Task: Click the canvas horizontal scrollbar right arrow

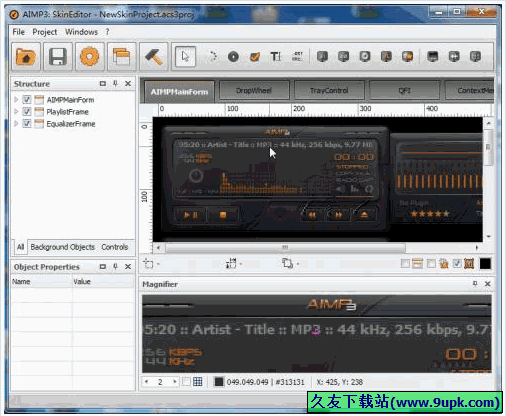Action: click(x=477, y=247)
